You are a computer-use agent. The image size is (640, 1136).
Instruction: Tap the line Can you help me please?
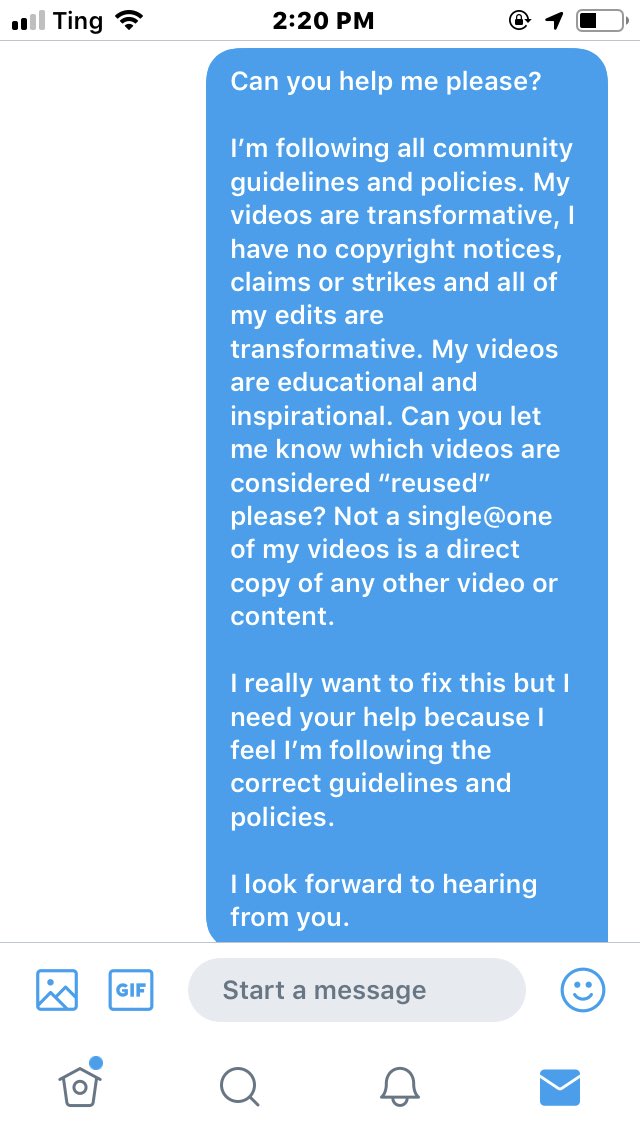pos(386,81)
